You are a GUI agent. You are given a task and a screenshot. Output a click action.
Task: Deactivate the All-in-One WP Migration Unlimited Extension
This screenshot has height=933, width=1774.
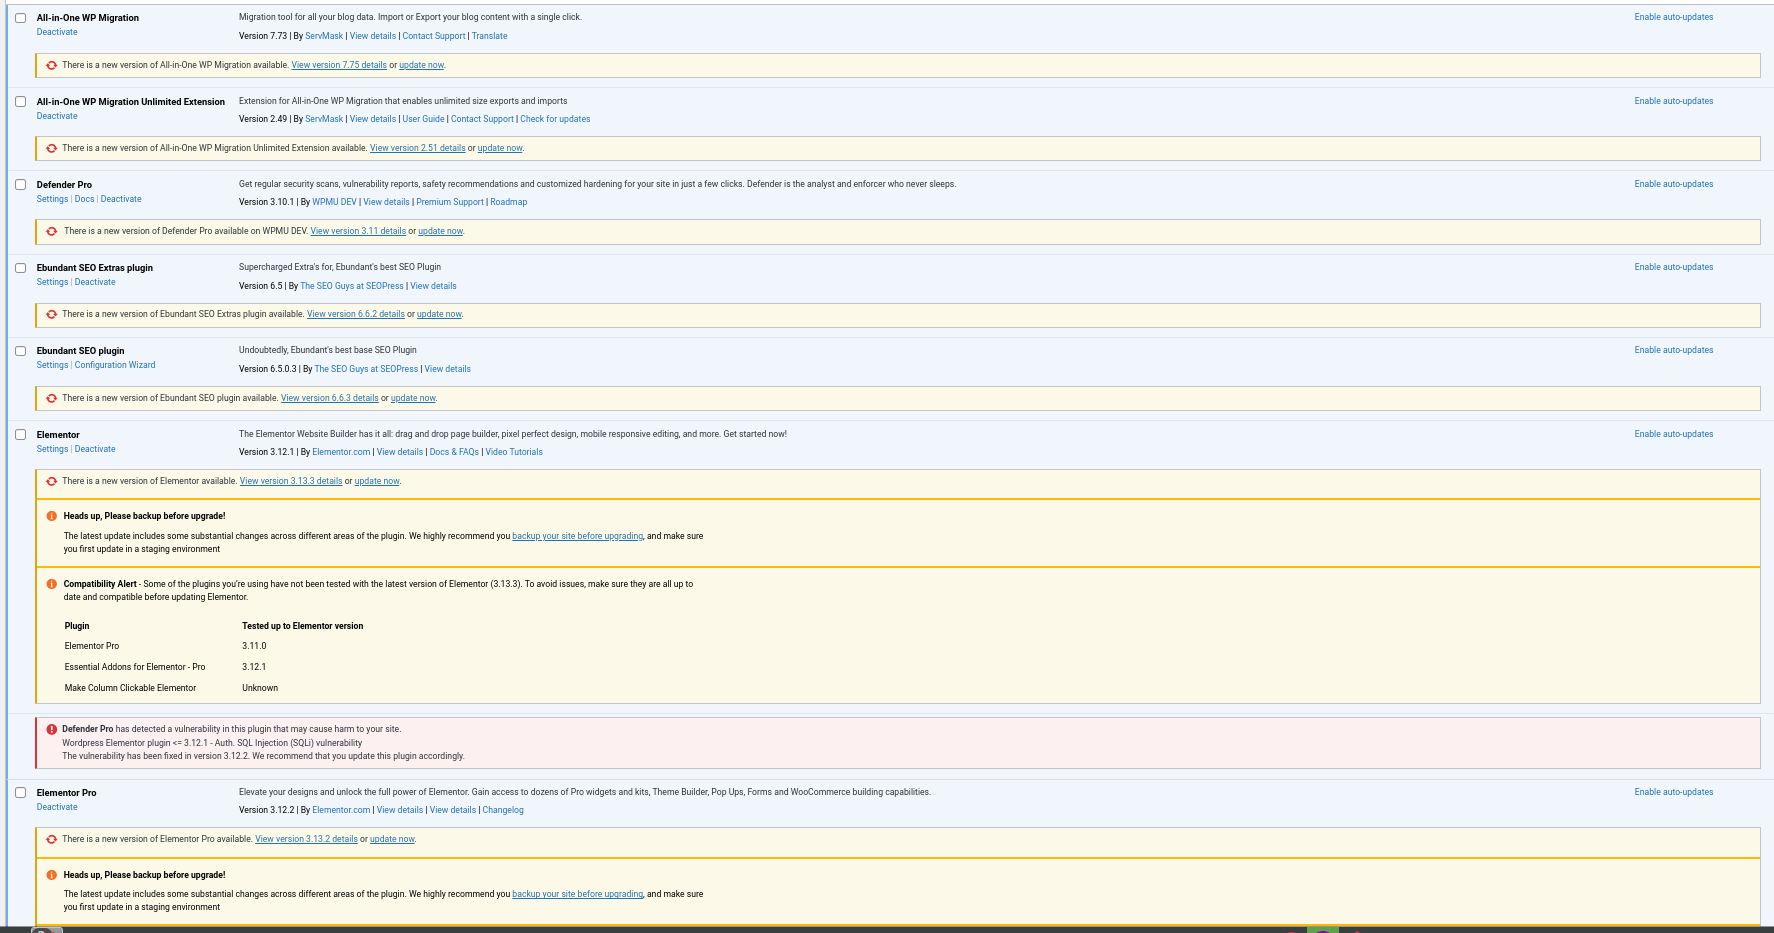pos(57,116)
